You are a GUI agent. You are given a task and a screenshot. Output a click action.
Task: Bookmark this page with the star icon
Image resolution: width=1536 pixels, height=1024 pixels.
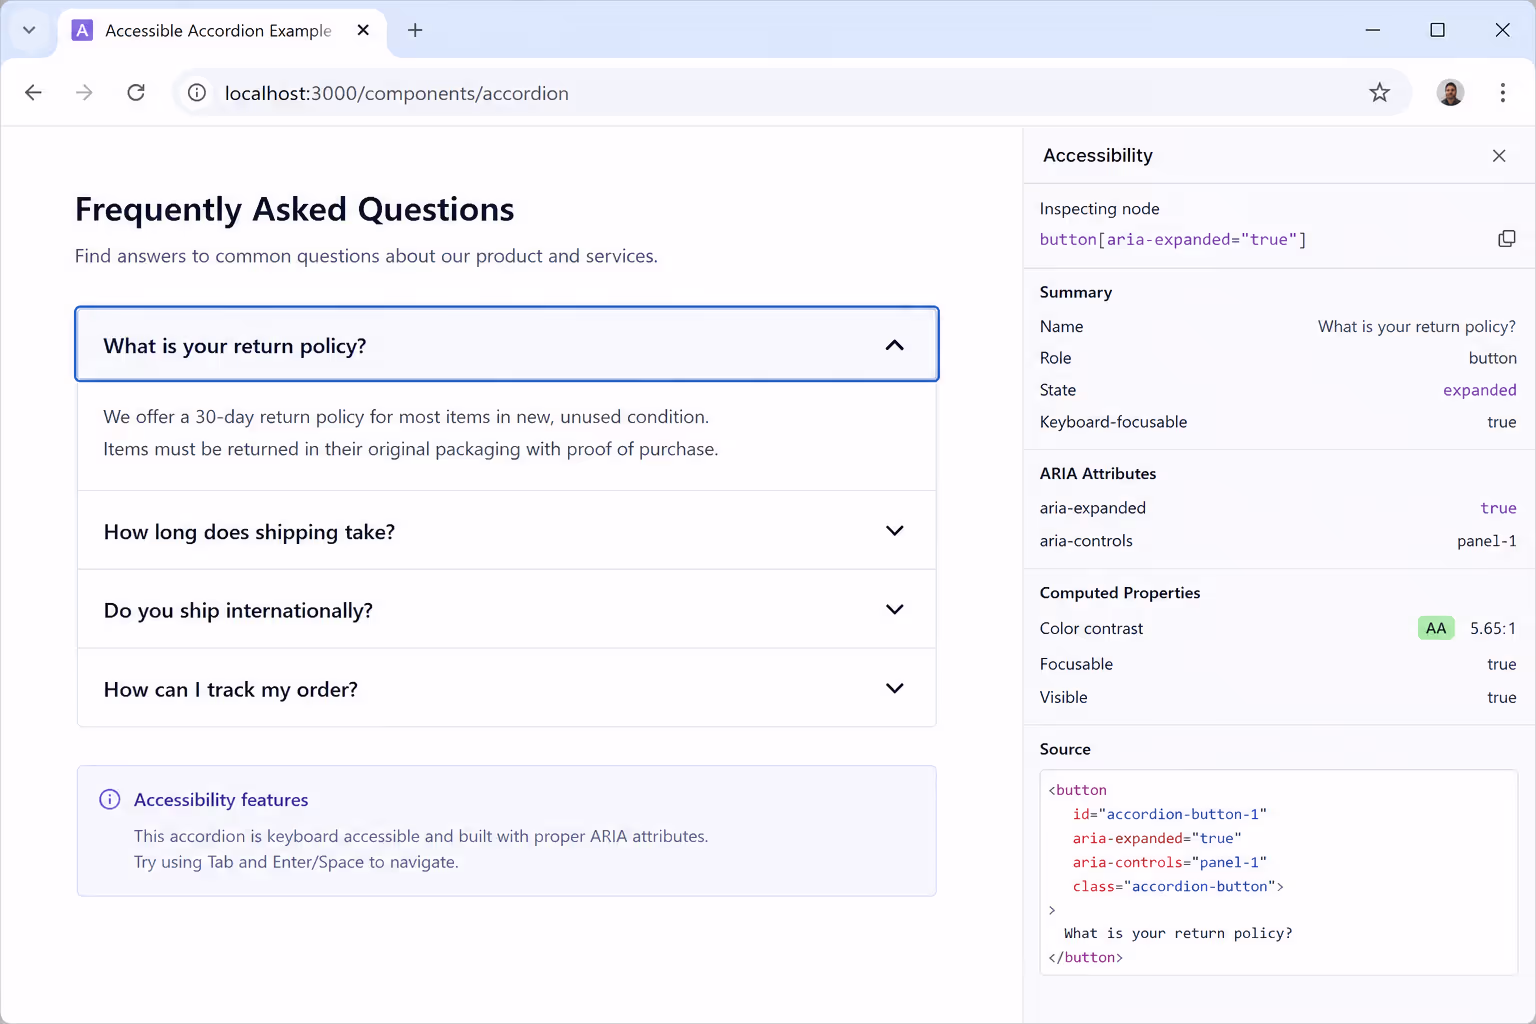coord(1380,93)
